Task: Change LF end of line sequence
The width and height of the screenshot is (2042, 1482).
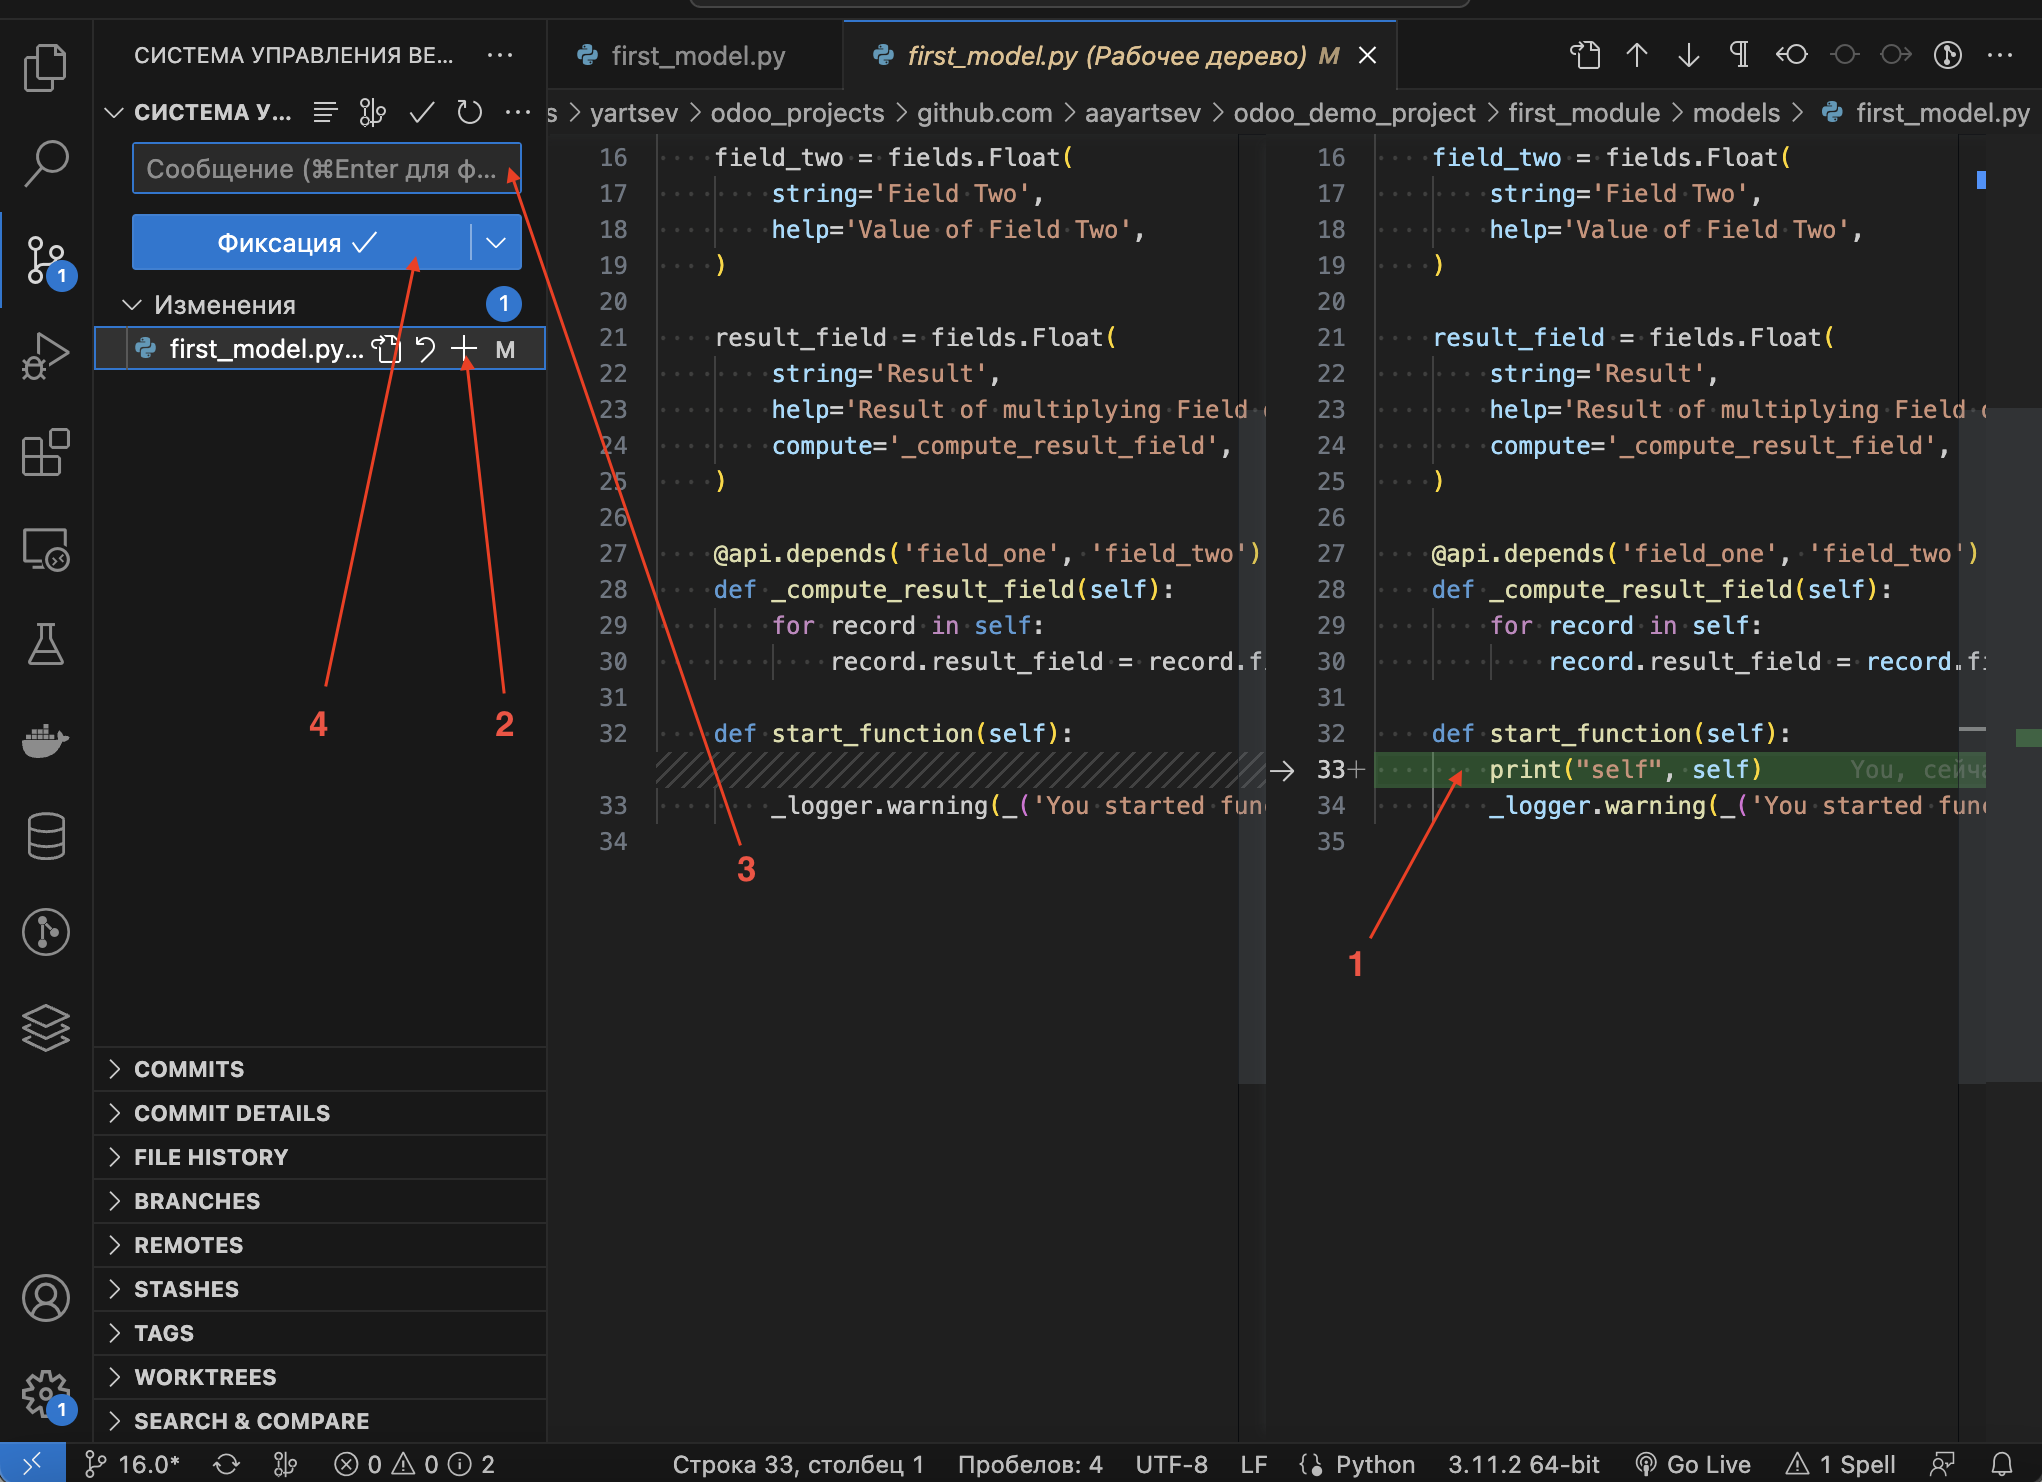Action: 1254,1464
